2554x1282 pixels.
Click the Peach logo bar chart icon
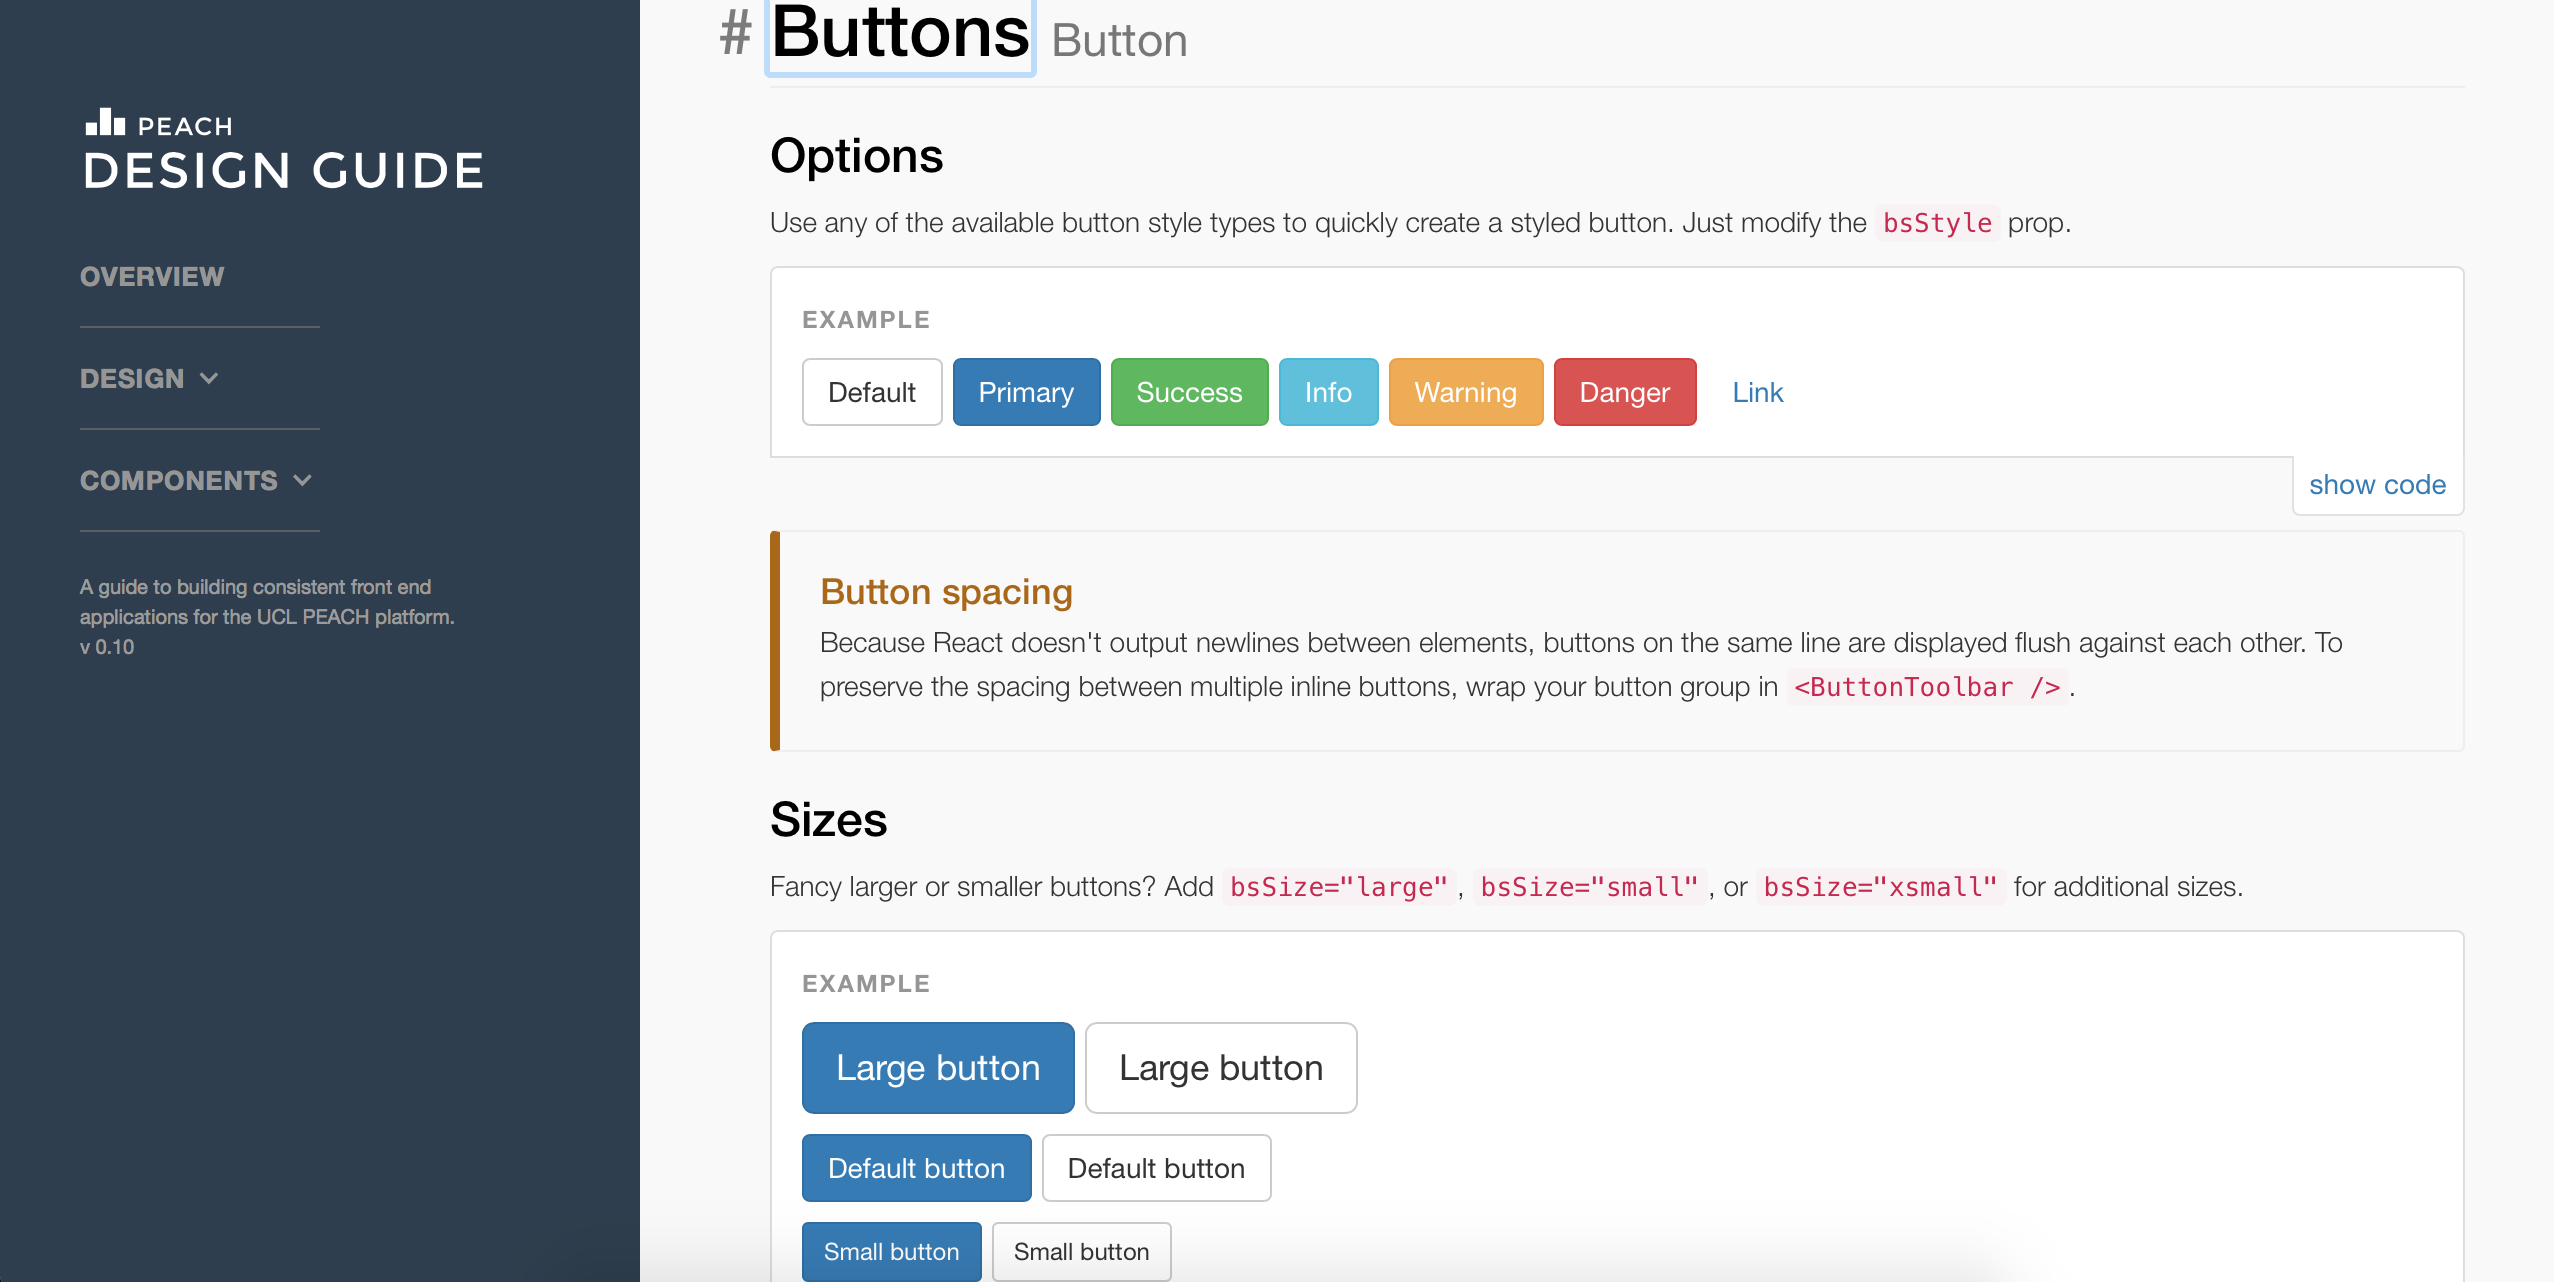[105, 122]
